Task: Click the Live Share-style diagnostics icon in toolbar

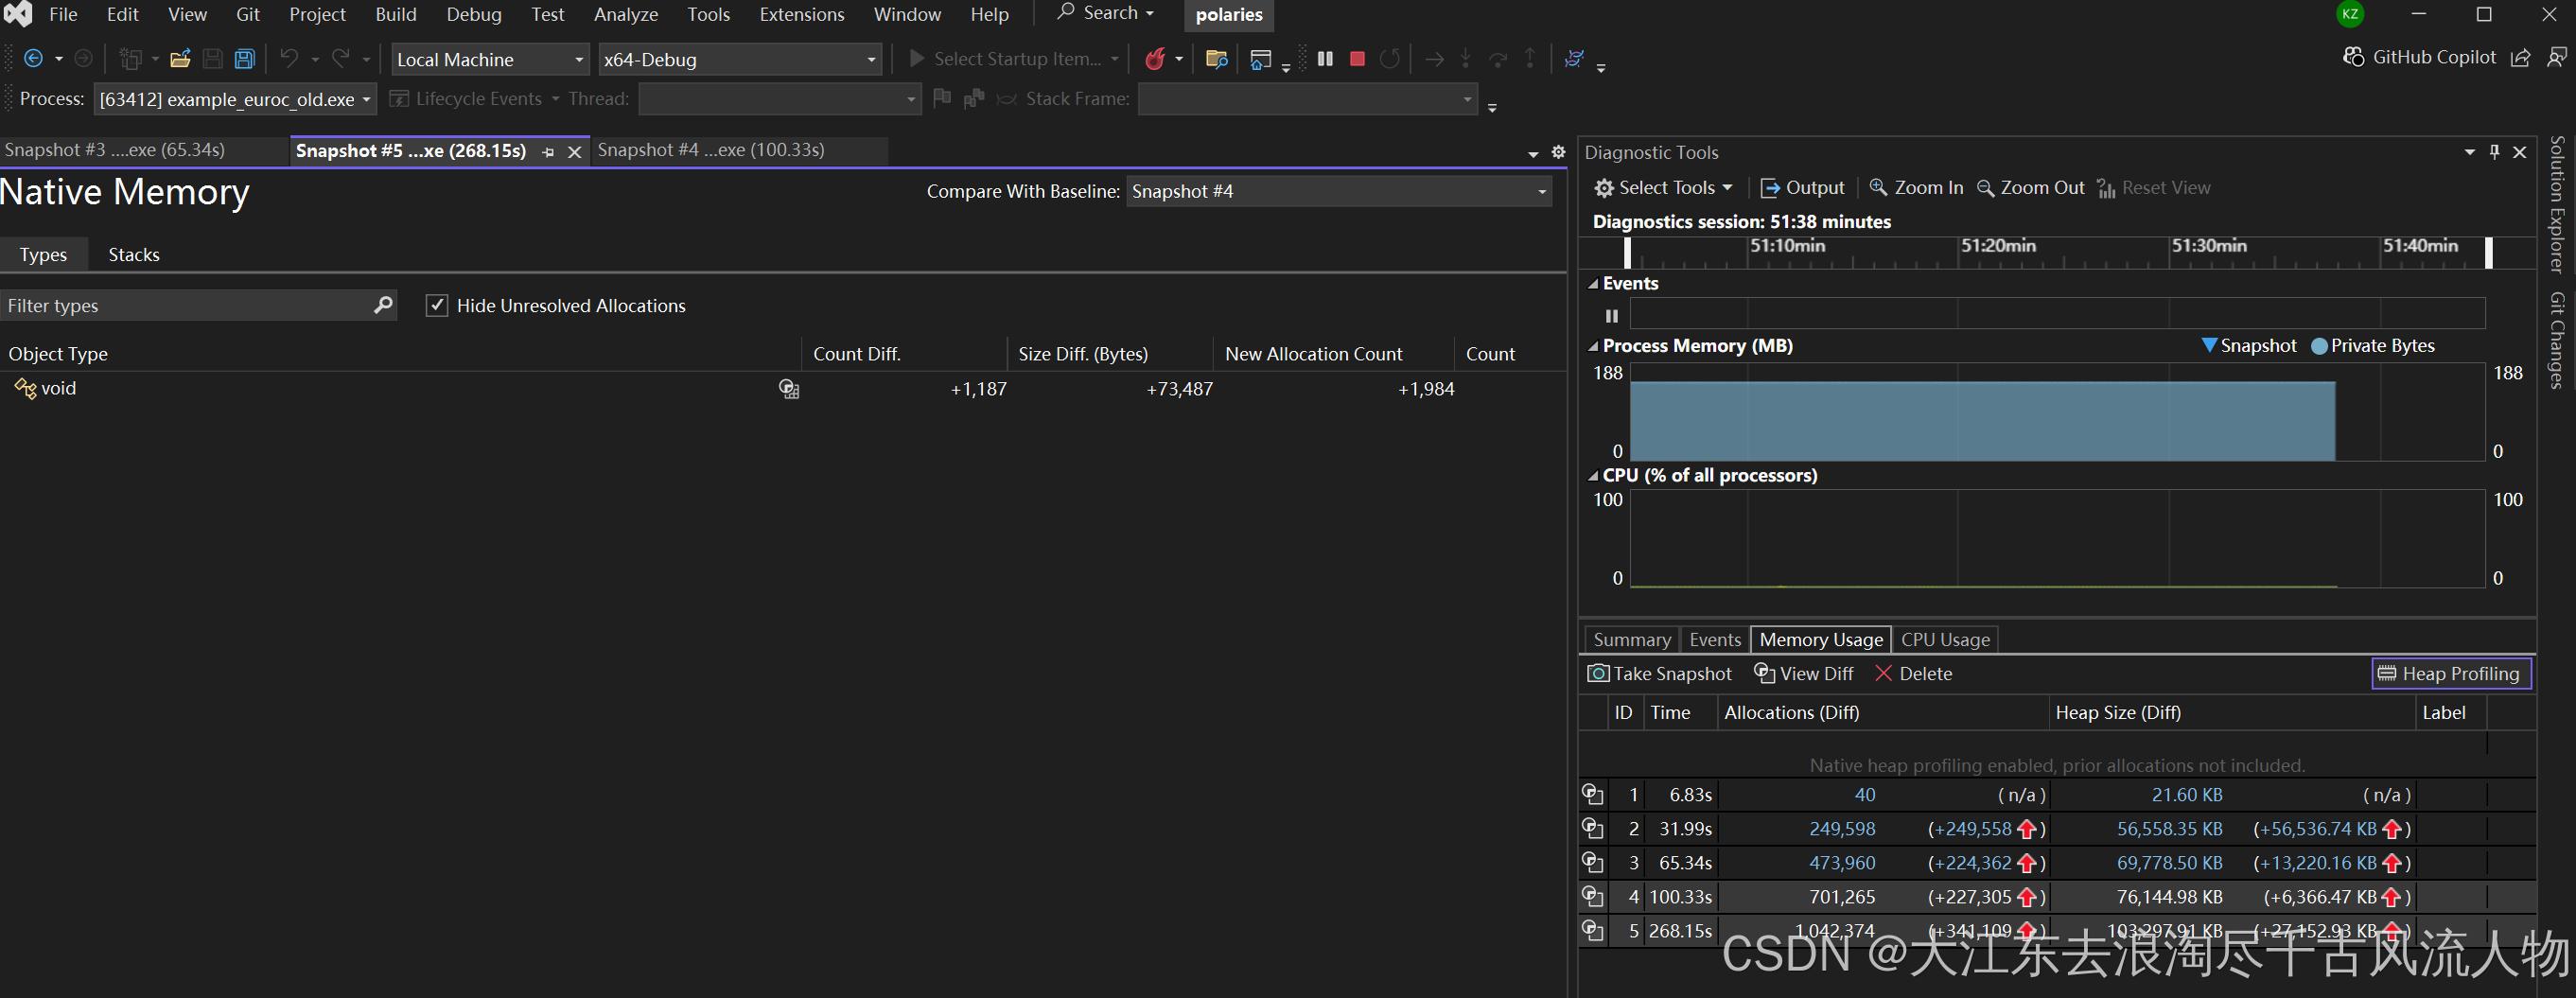Action: (x=1574, y=59)
